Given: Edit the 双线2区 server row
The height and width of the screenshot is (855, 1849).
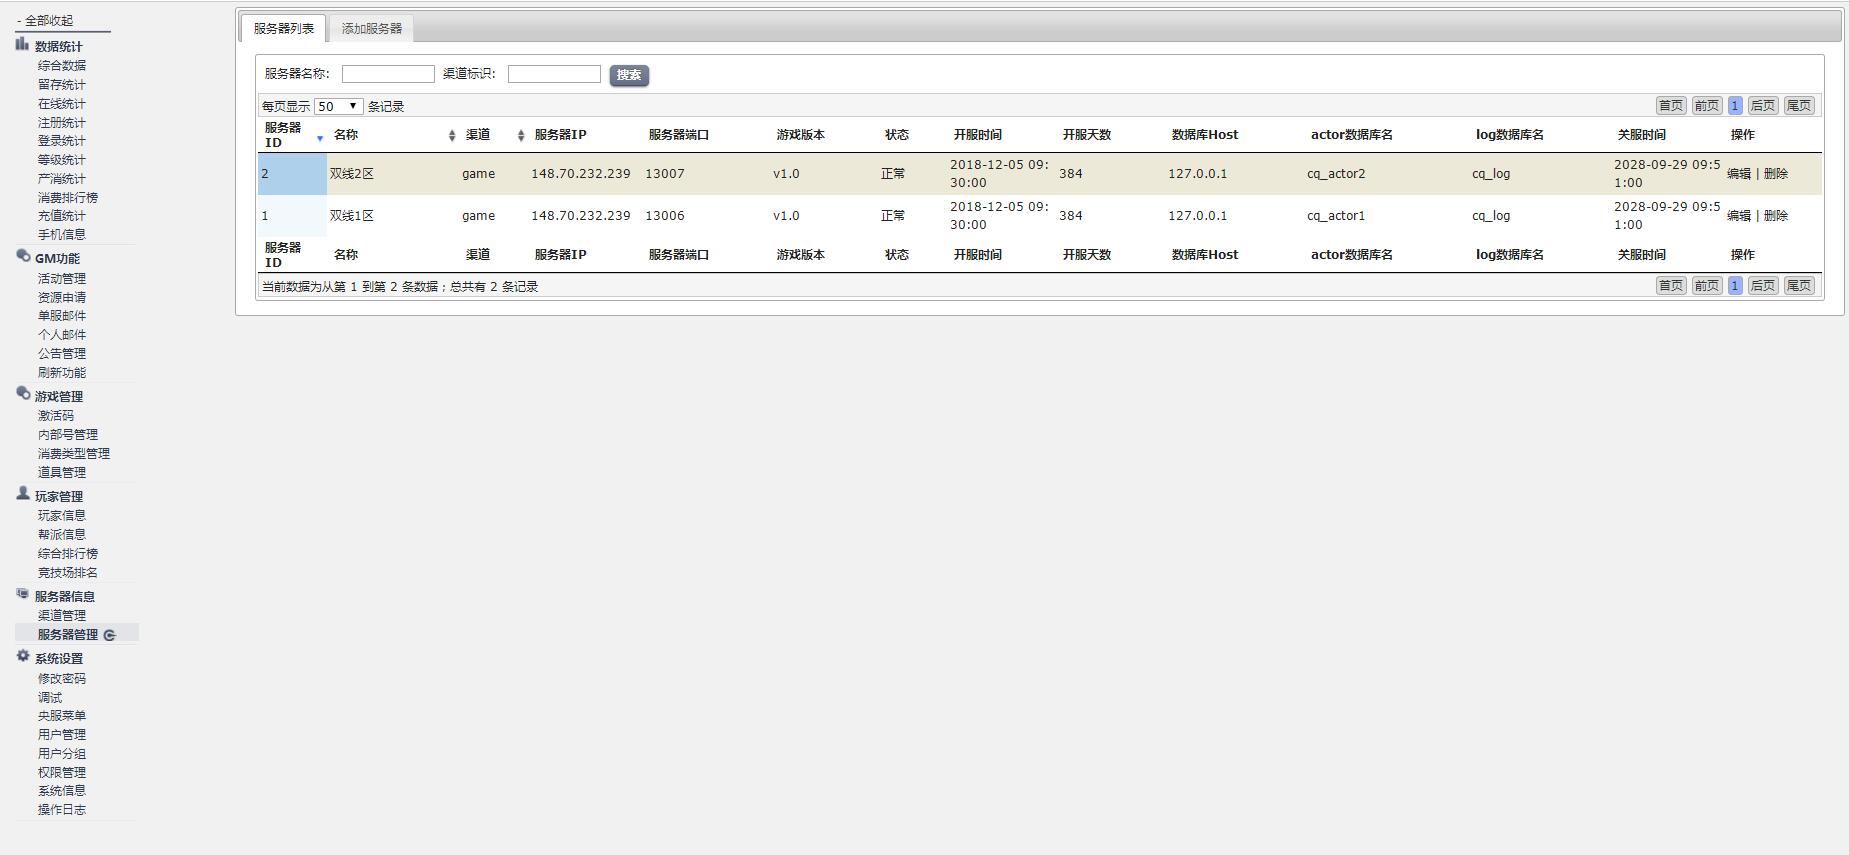Looking at the screenshot, I should [1738, 174].
